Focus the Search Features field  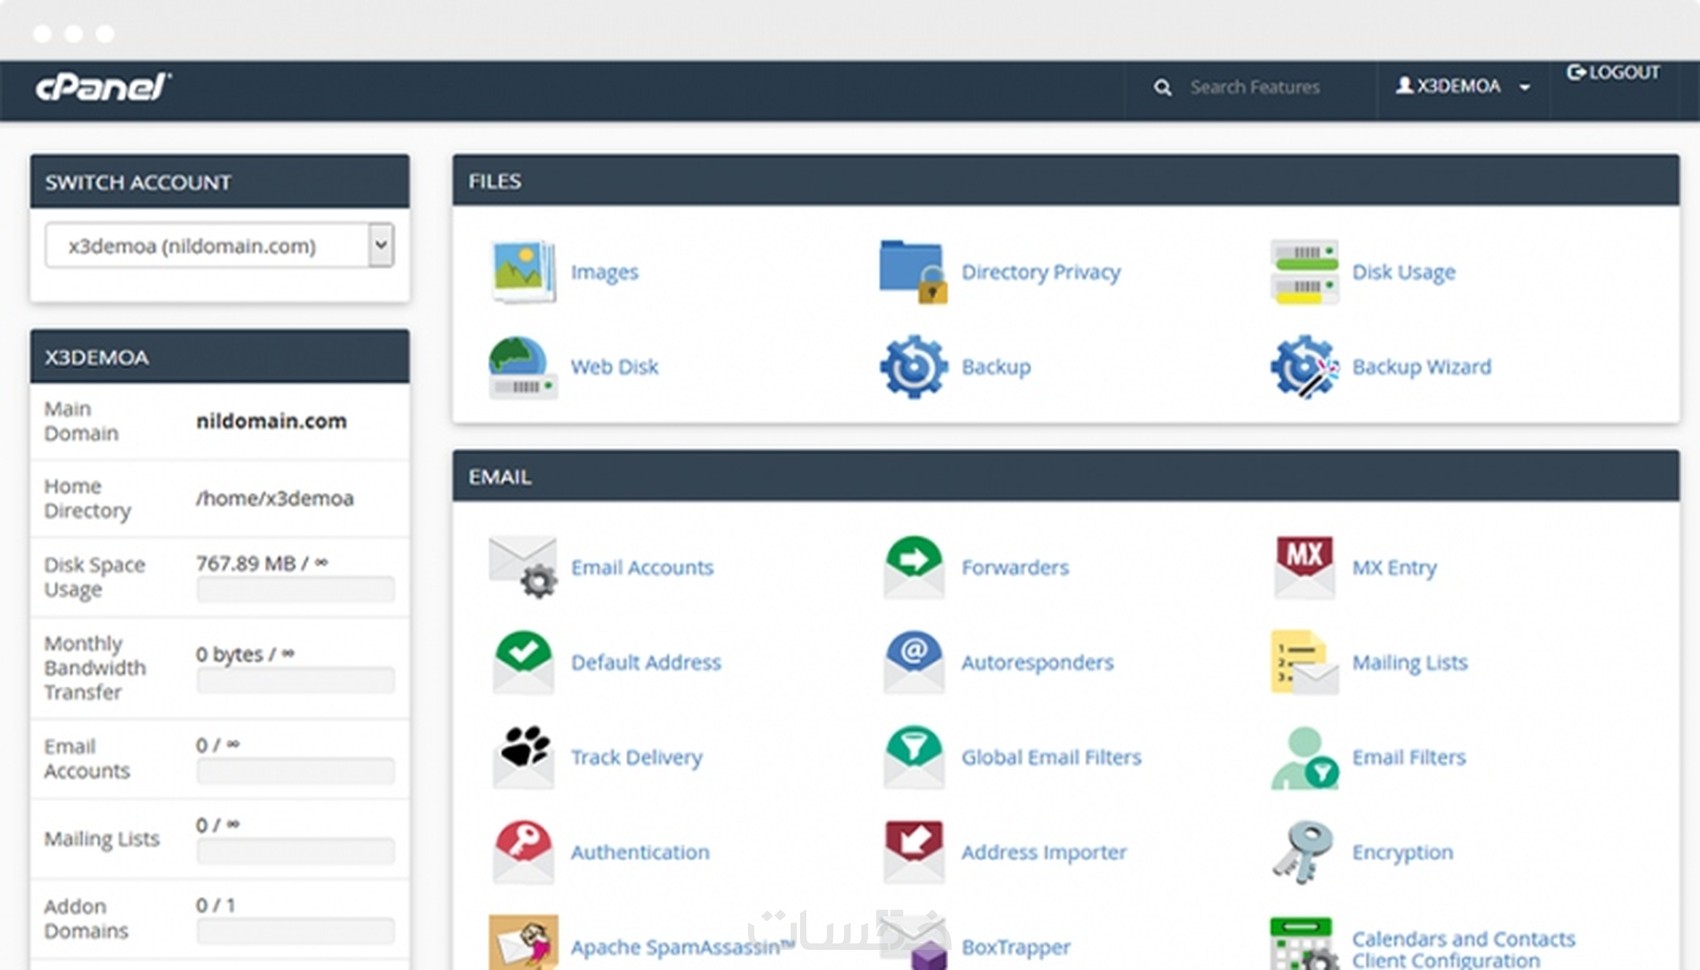click(1255, 87)
